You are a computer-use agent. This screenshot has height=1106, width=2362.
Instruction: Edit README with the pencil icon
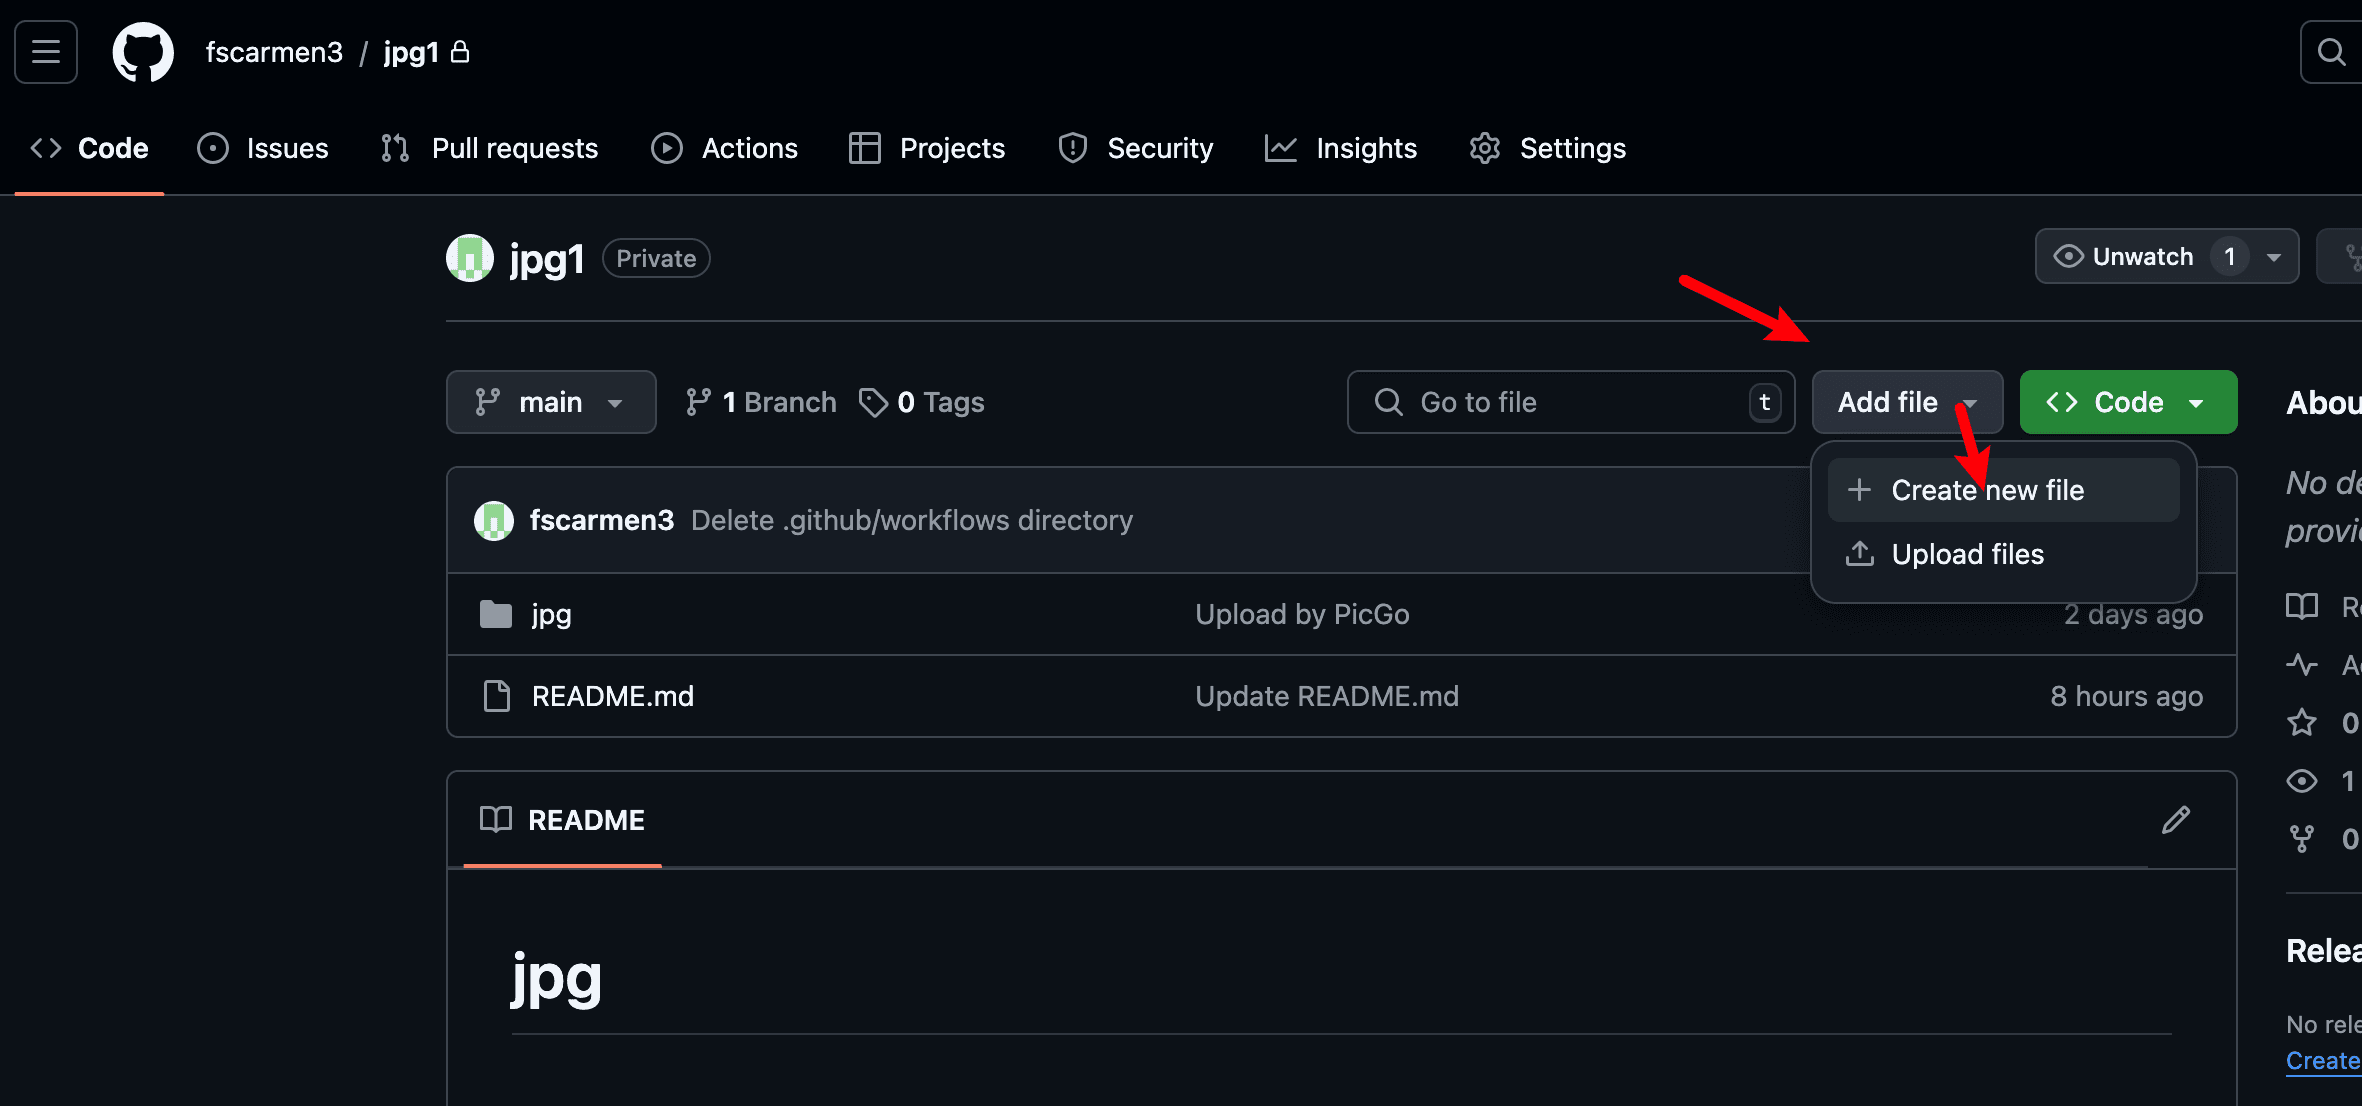point(2176,820)
